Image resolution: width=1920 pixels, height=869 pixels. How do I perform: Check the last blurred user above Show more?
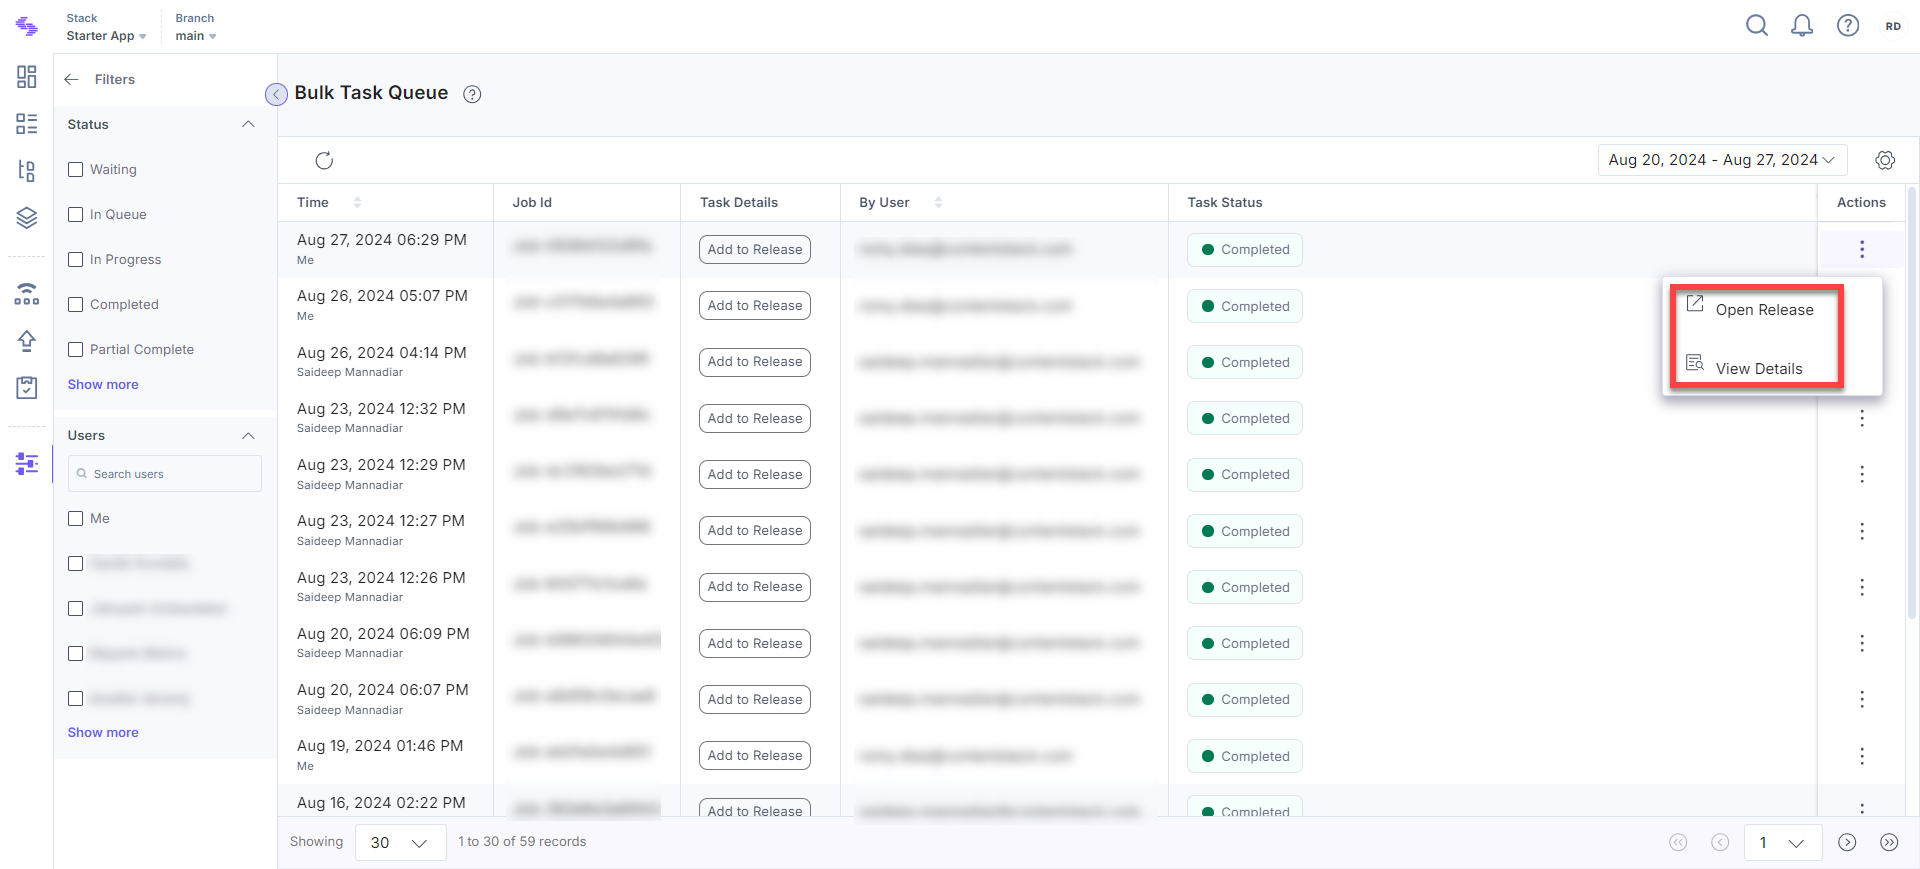click(x=75, y=698)
